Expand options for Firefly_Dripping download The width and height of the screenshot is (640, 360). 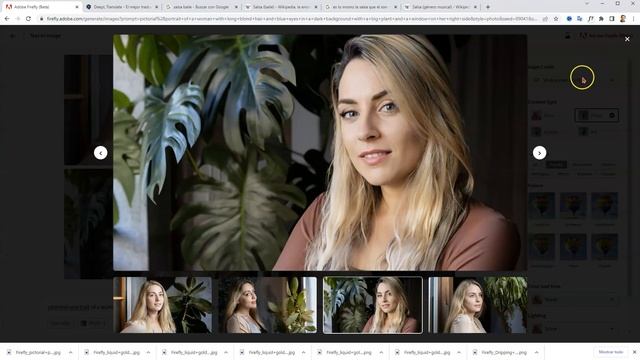(536, 352)
